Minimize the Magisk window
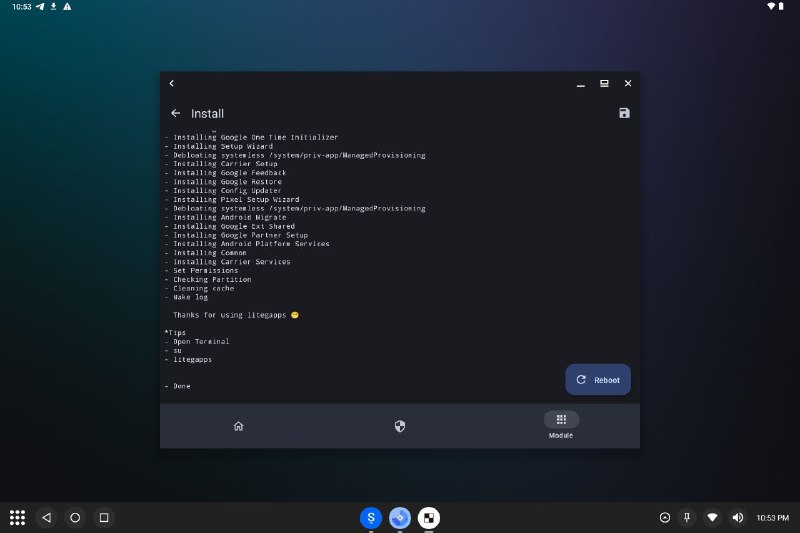This screenshot has height=533, width=800. tap(581, 84)
